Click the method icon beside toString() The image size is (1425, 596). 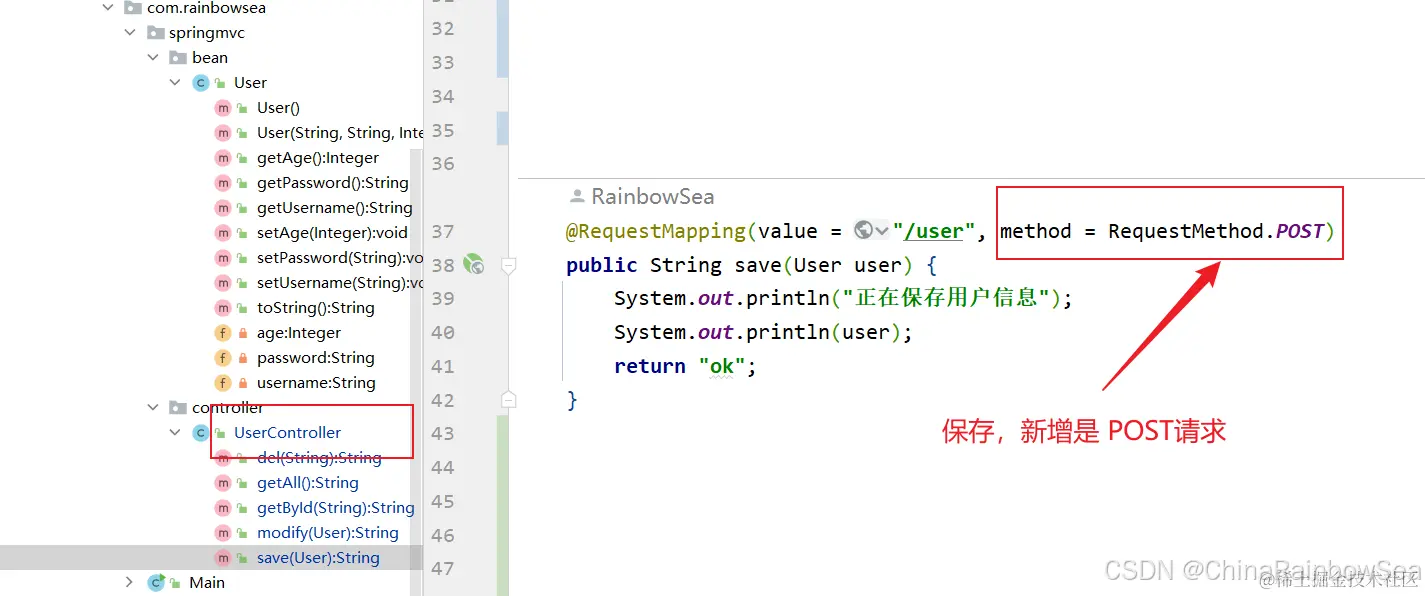coord(223,308)
